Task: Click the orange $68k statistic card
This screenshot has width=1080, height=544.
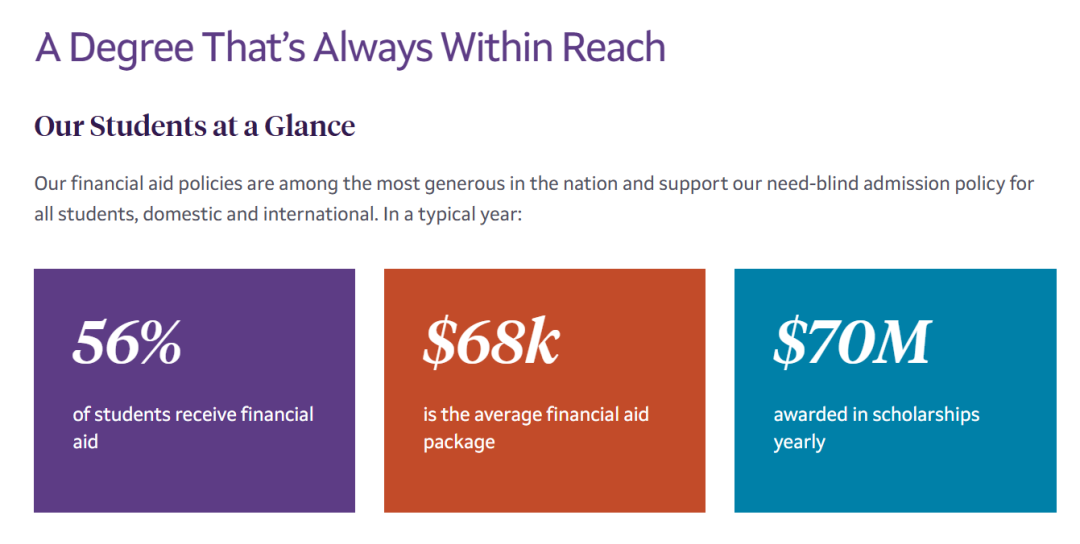Action: coord(544,390)
